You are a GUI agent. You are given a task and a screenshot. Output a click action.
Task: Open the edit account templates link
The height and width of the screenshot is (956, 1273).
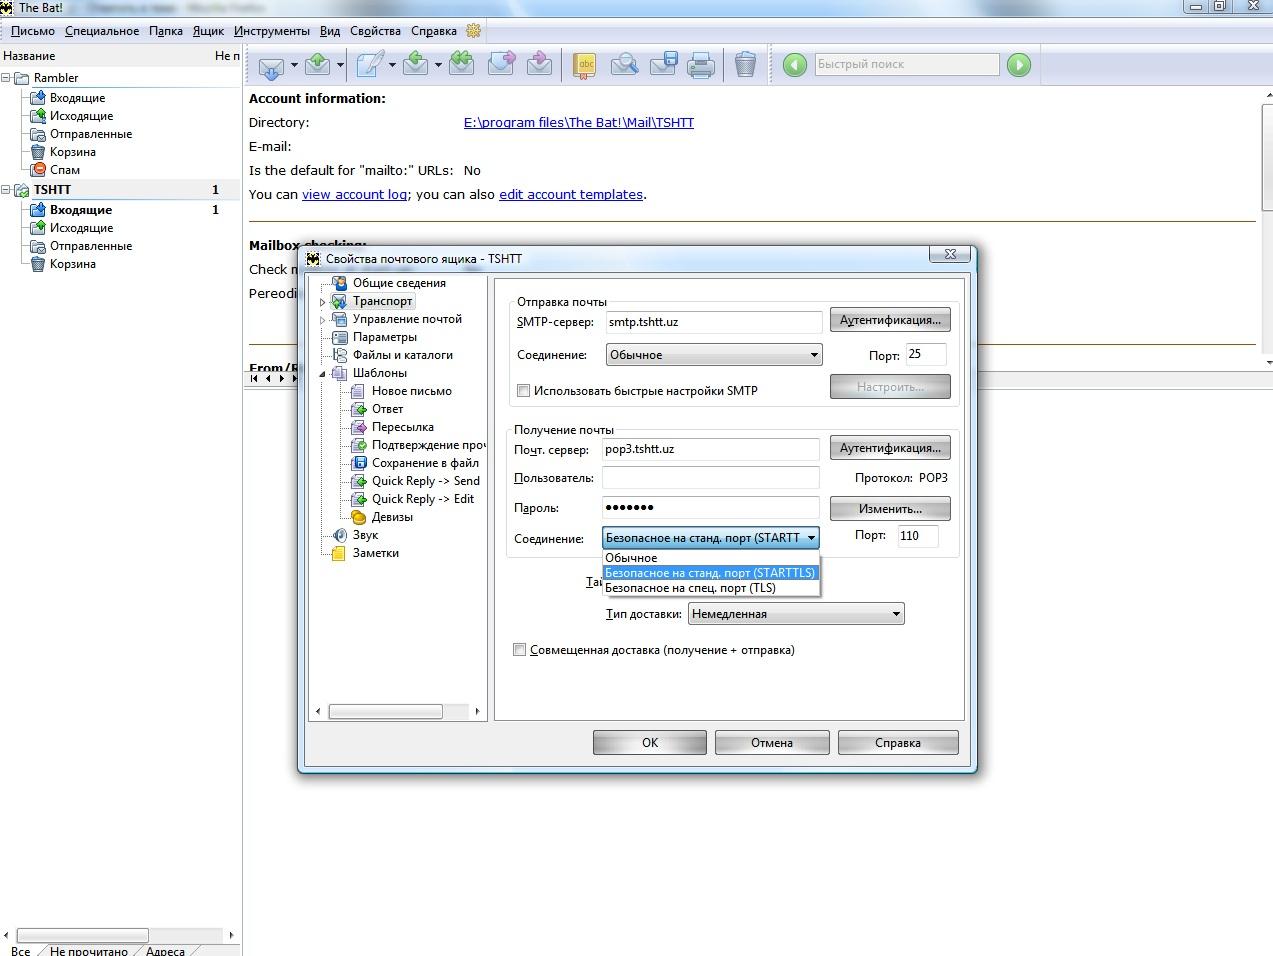(x=571, y=195)
